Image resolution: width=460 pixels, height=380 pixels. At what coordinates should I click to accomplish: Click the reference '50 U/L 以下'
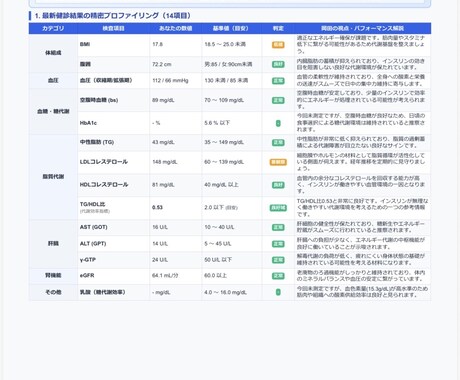(218, 260)
